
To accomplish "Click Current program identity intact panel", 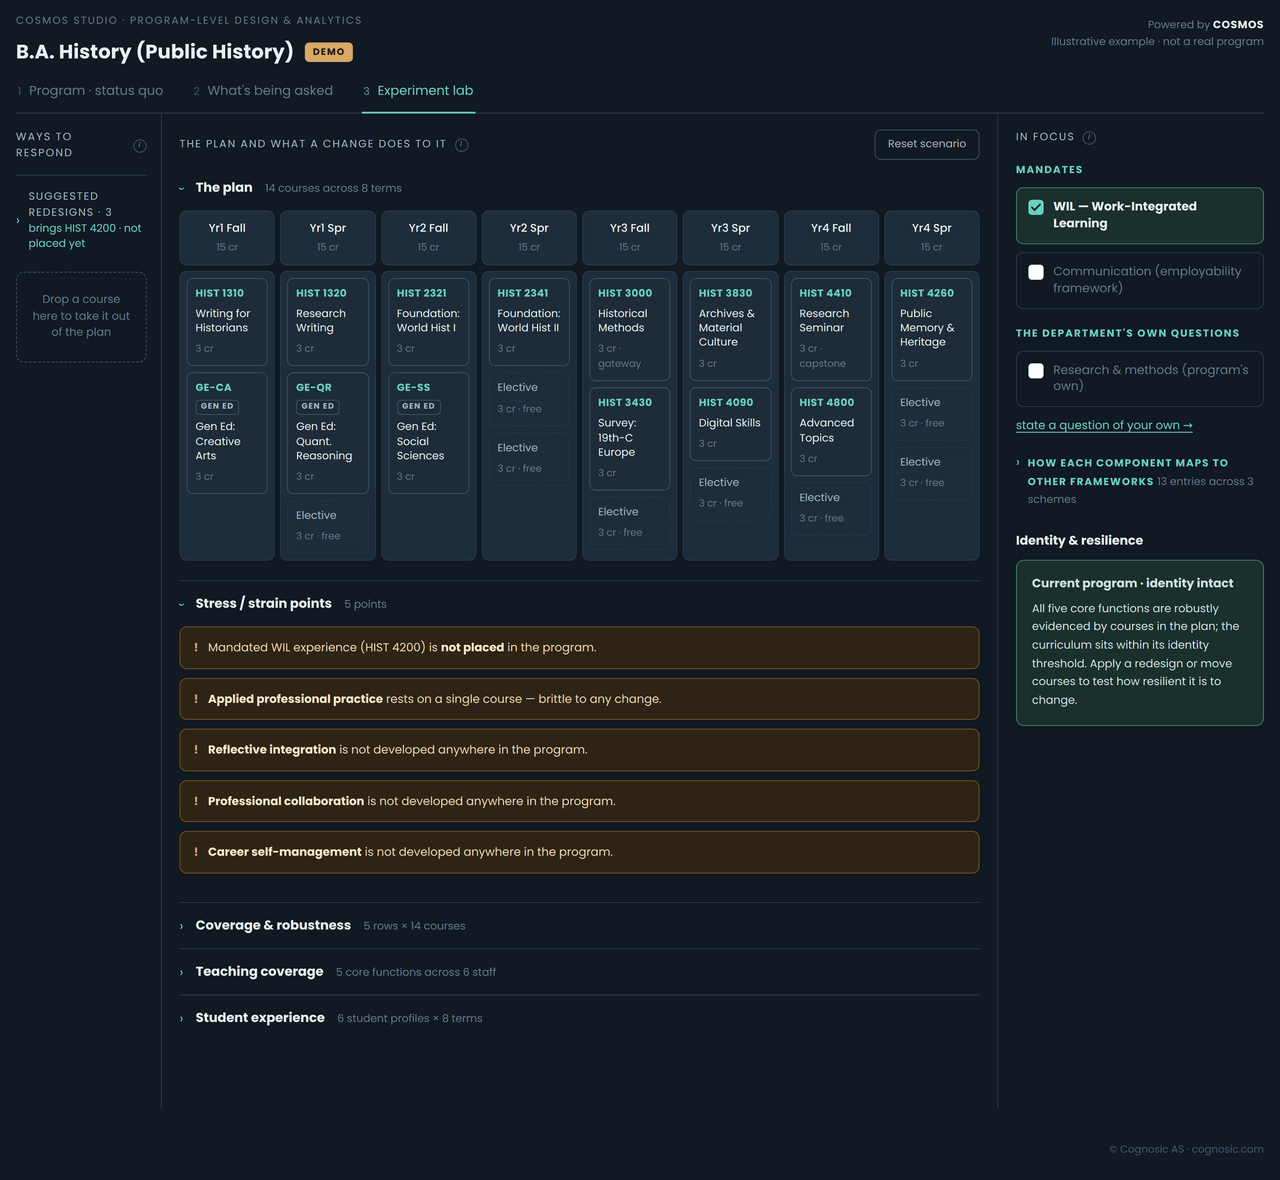I will click(x=1140, y=642).
